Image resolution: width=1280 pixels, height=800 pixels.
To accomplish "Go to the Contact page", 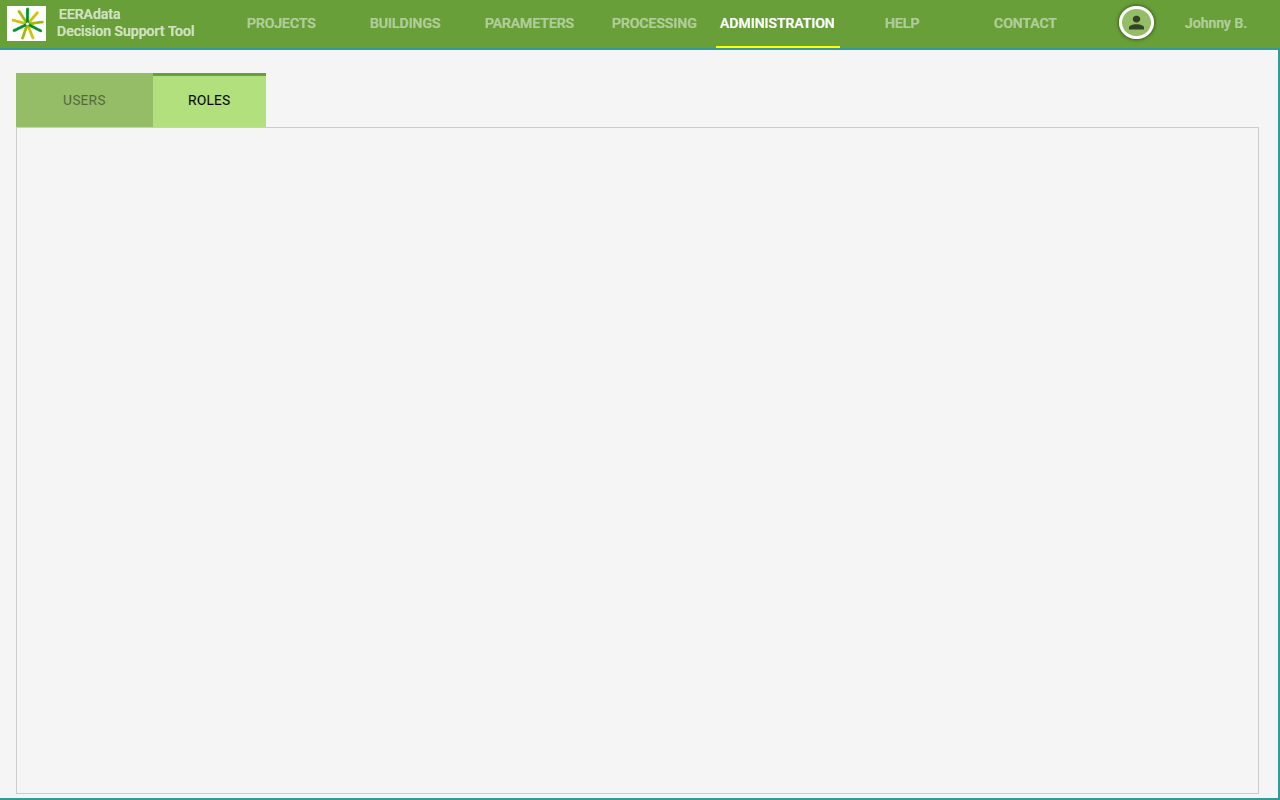I will click(1025, 23).
